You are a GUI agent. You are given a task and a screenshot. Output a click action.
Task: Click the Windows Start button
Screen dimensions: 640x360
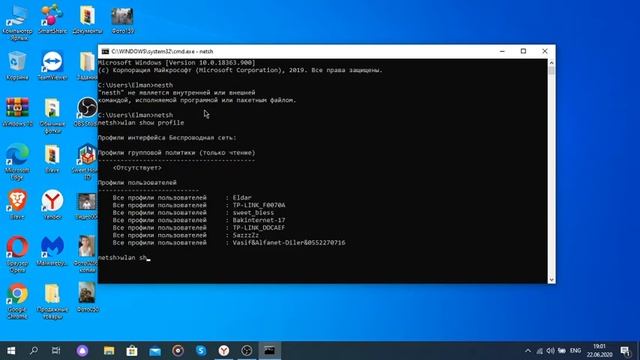point(11,351)
